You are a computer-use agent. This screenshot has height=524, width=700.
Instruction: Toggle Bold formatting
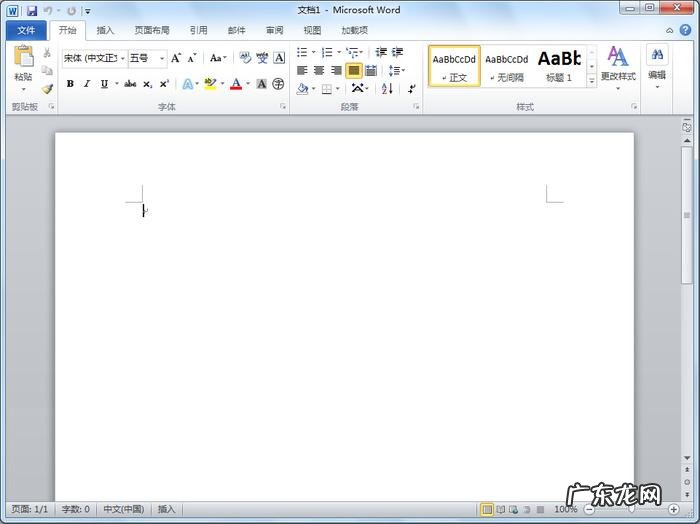click(70, 84)
